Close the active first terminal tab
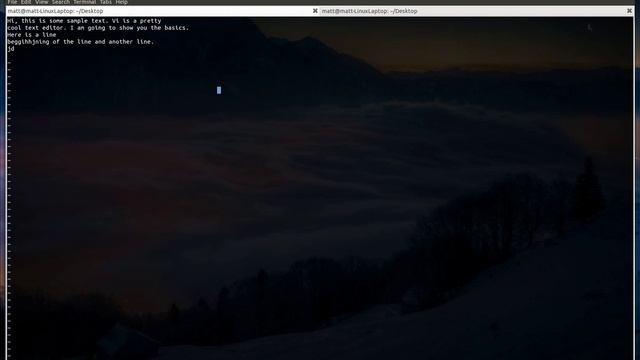Image resolution: width=640 pixels, height=360 pixels. 315,11
